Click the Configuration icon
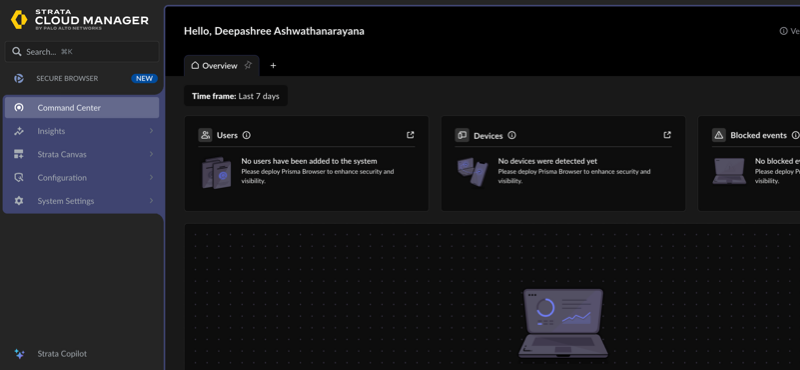This screenshot has width=800, height=370. click(x=19, y=178)
